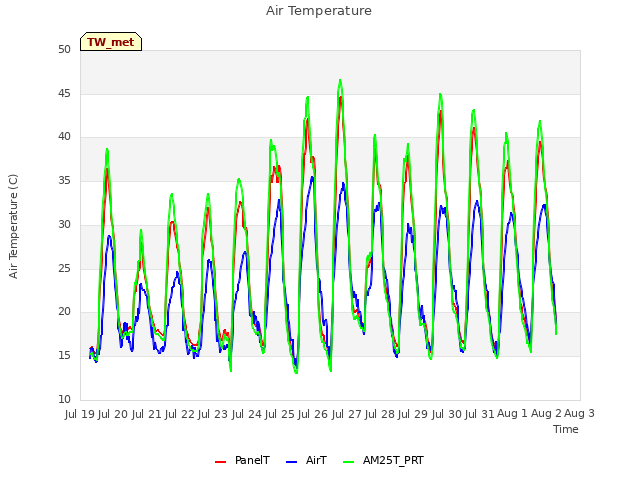Screen dimensions: 640x480
Task: Toggle the PanelT legend entry
Action: click(242, 461)
